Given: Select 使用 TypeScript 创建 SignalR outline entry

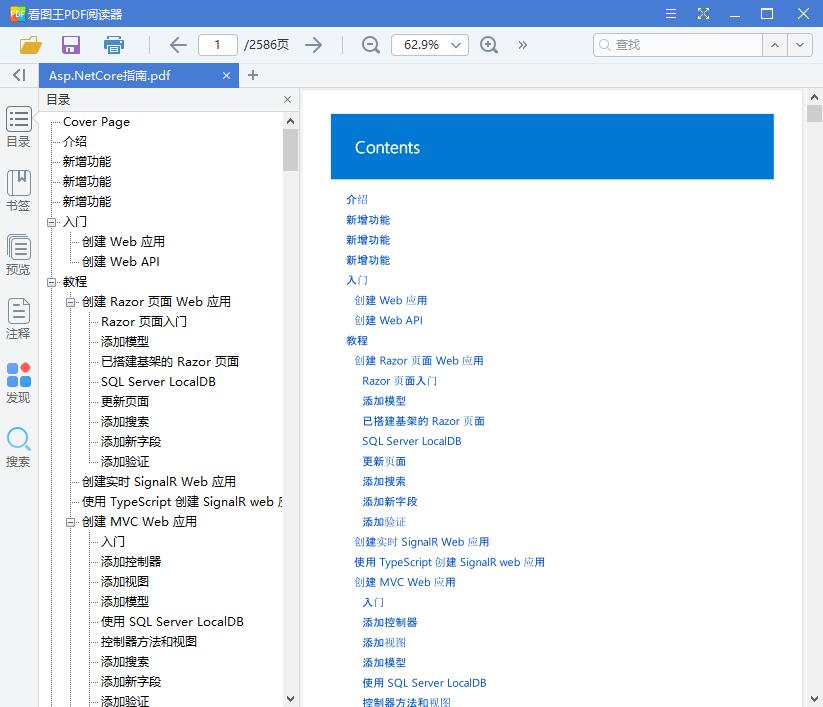Looking at the screenshot, I should click(182, 502).
